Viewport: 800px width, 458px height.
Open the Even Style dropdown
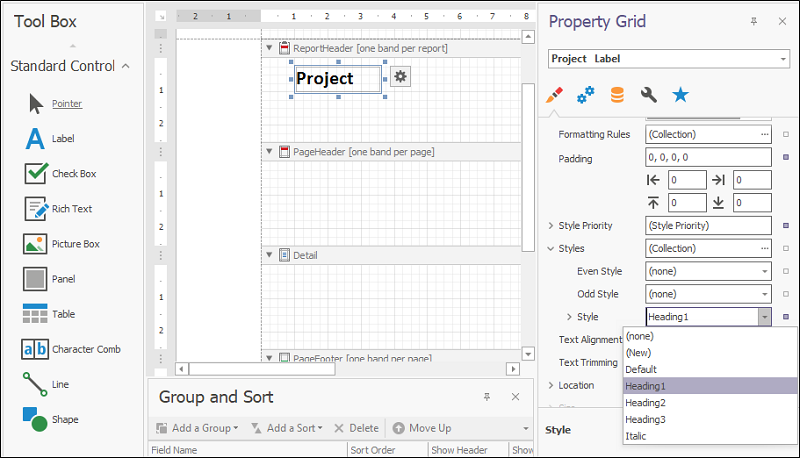(764, 271)
